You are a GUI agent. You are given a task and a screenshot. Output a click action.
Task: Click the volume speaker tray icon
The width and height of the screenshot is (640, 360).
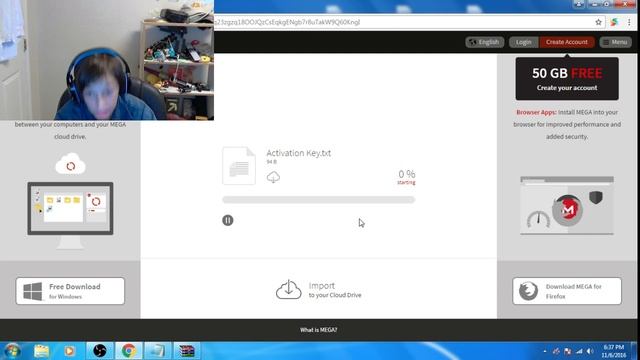[x=590, y=351]
